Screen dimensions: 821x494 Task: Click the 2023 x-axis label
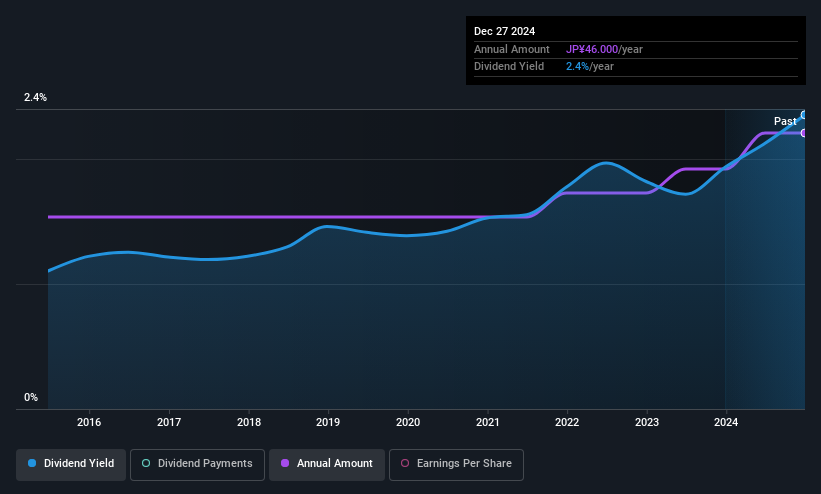647,422
